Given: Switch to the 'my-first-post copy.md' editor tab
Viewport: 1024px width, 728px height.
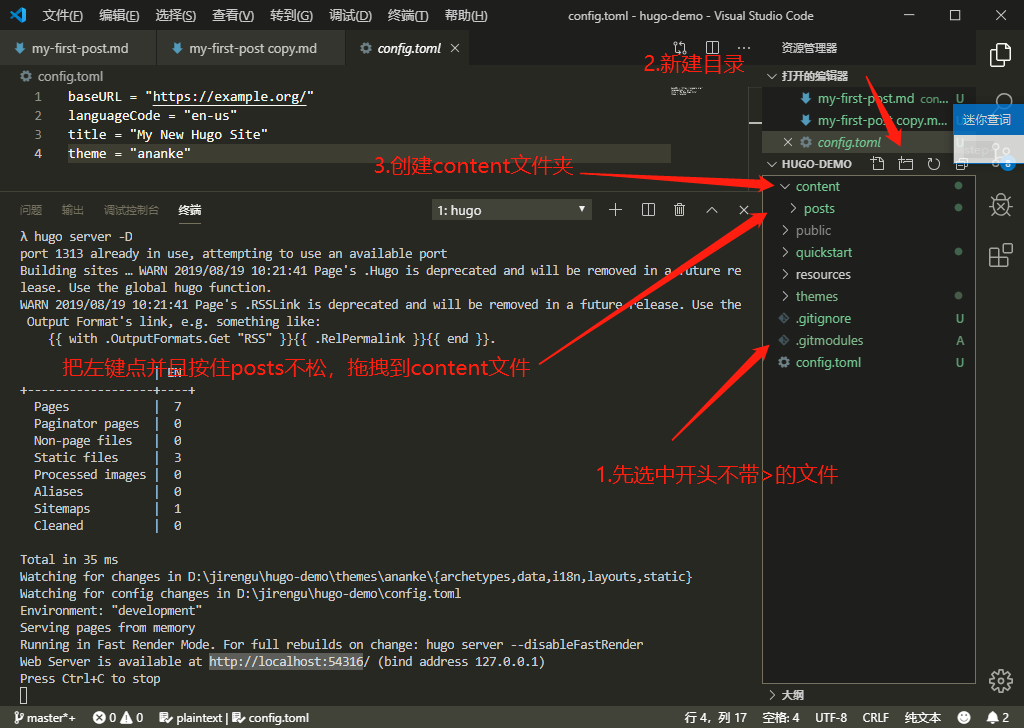Looking at the screenshot, I should coord(251,48).
